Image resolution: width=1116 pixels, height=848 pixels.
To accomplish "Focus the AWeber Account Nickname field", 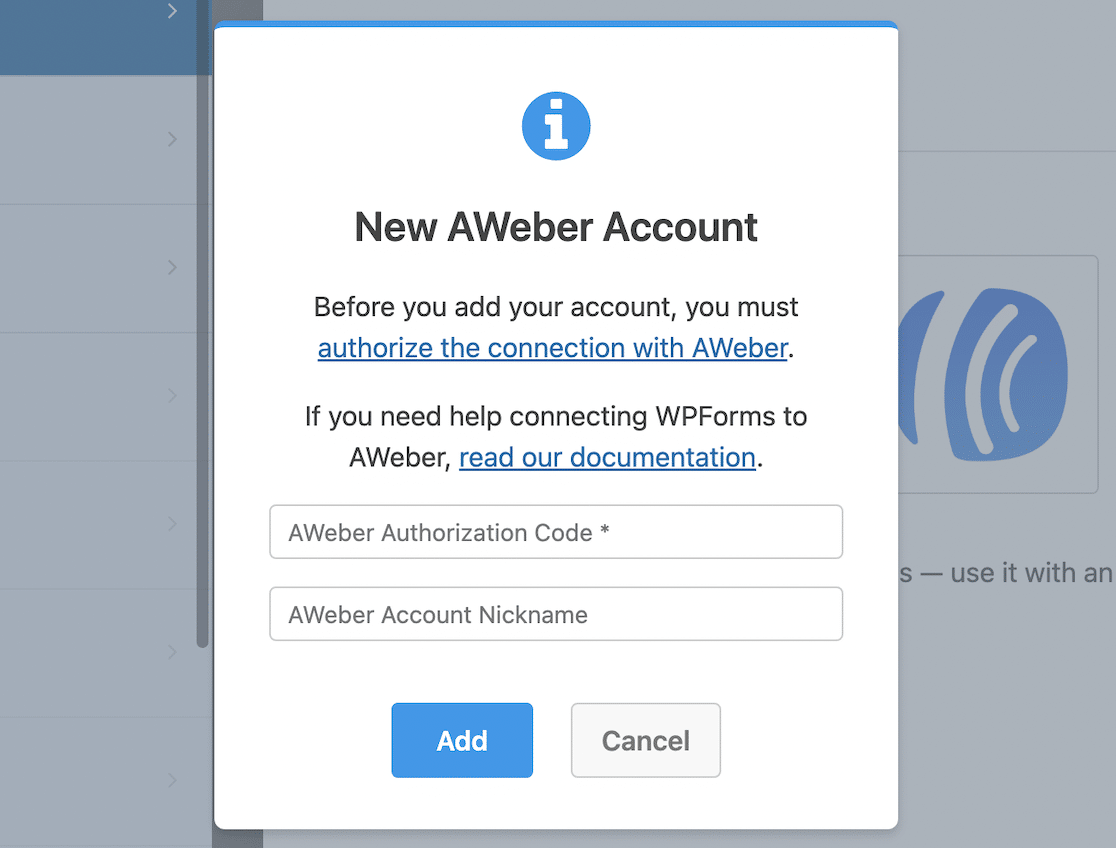I will 556,614.
